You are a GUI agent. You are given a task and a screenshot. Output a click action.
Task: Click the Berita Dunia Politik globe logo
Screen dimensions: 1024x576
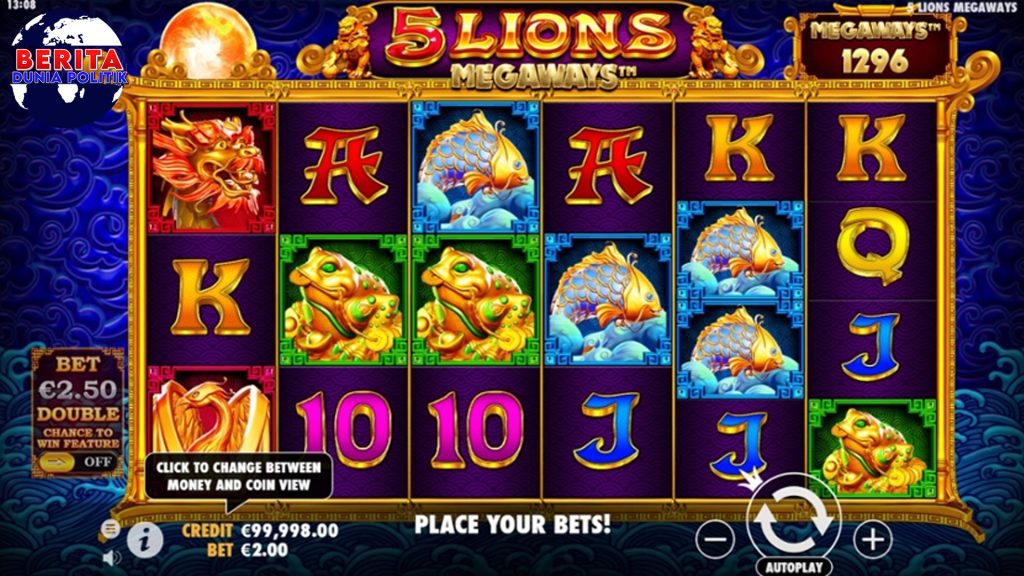click(x=68, y=69)
